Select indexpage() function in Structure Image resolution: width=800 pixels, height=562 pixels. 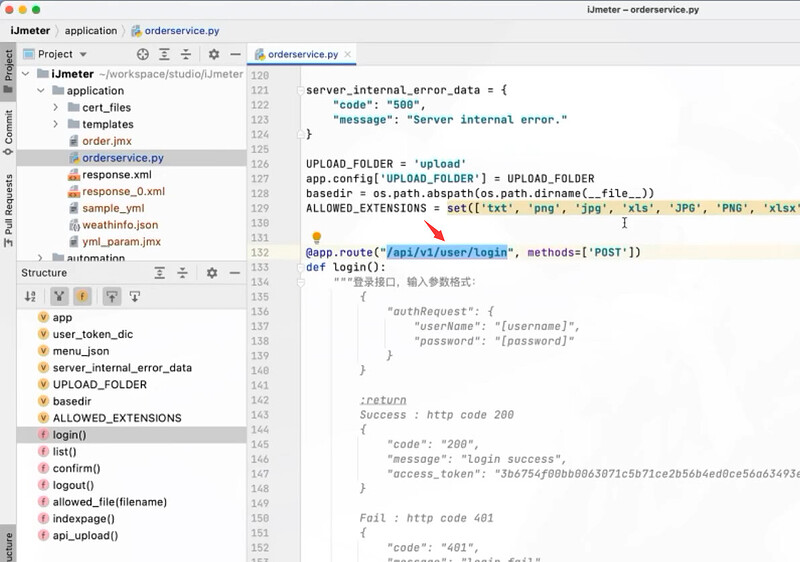point(83,519)
